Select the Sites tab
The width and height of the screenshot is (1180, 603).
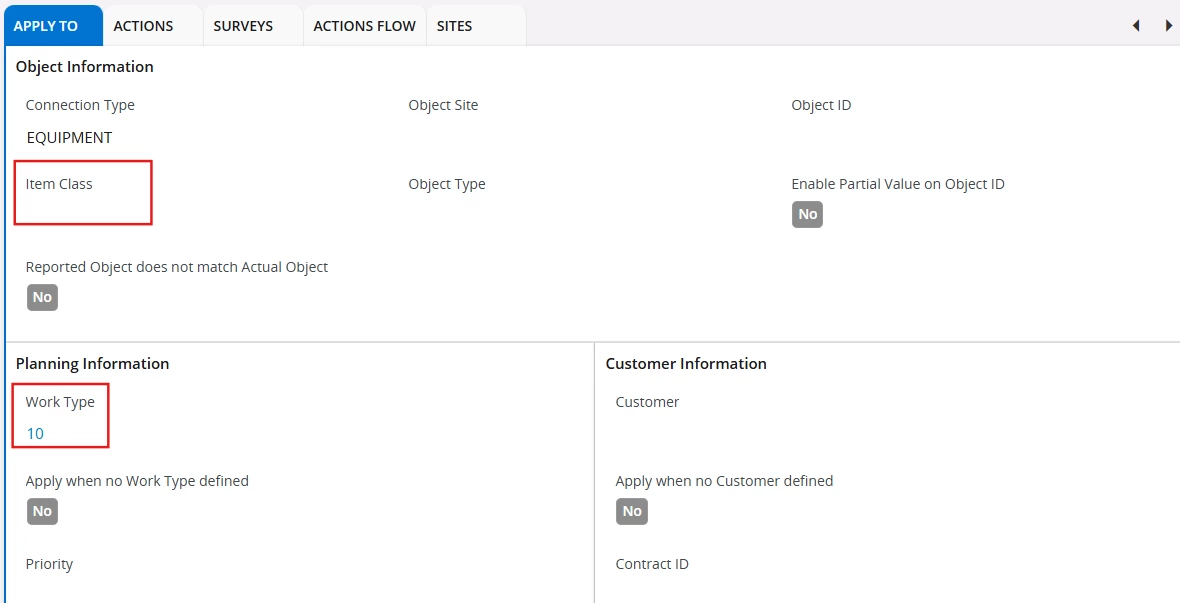(x=454, y=26)
